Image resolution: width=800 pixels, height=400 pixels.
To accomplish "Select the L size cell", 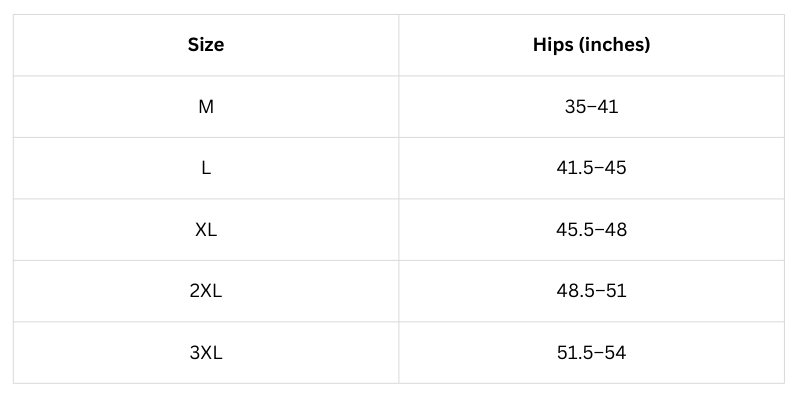I will tap(206, 168).
